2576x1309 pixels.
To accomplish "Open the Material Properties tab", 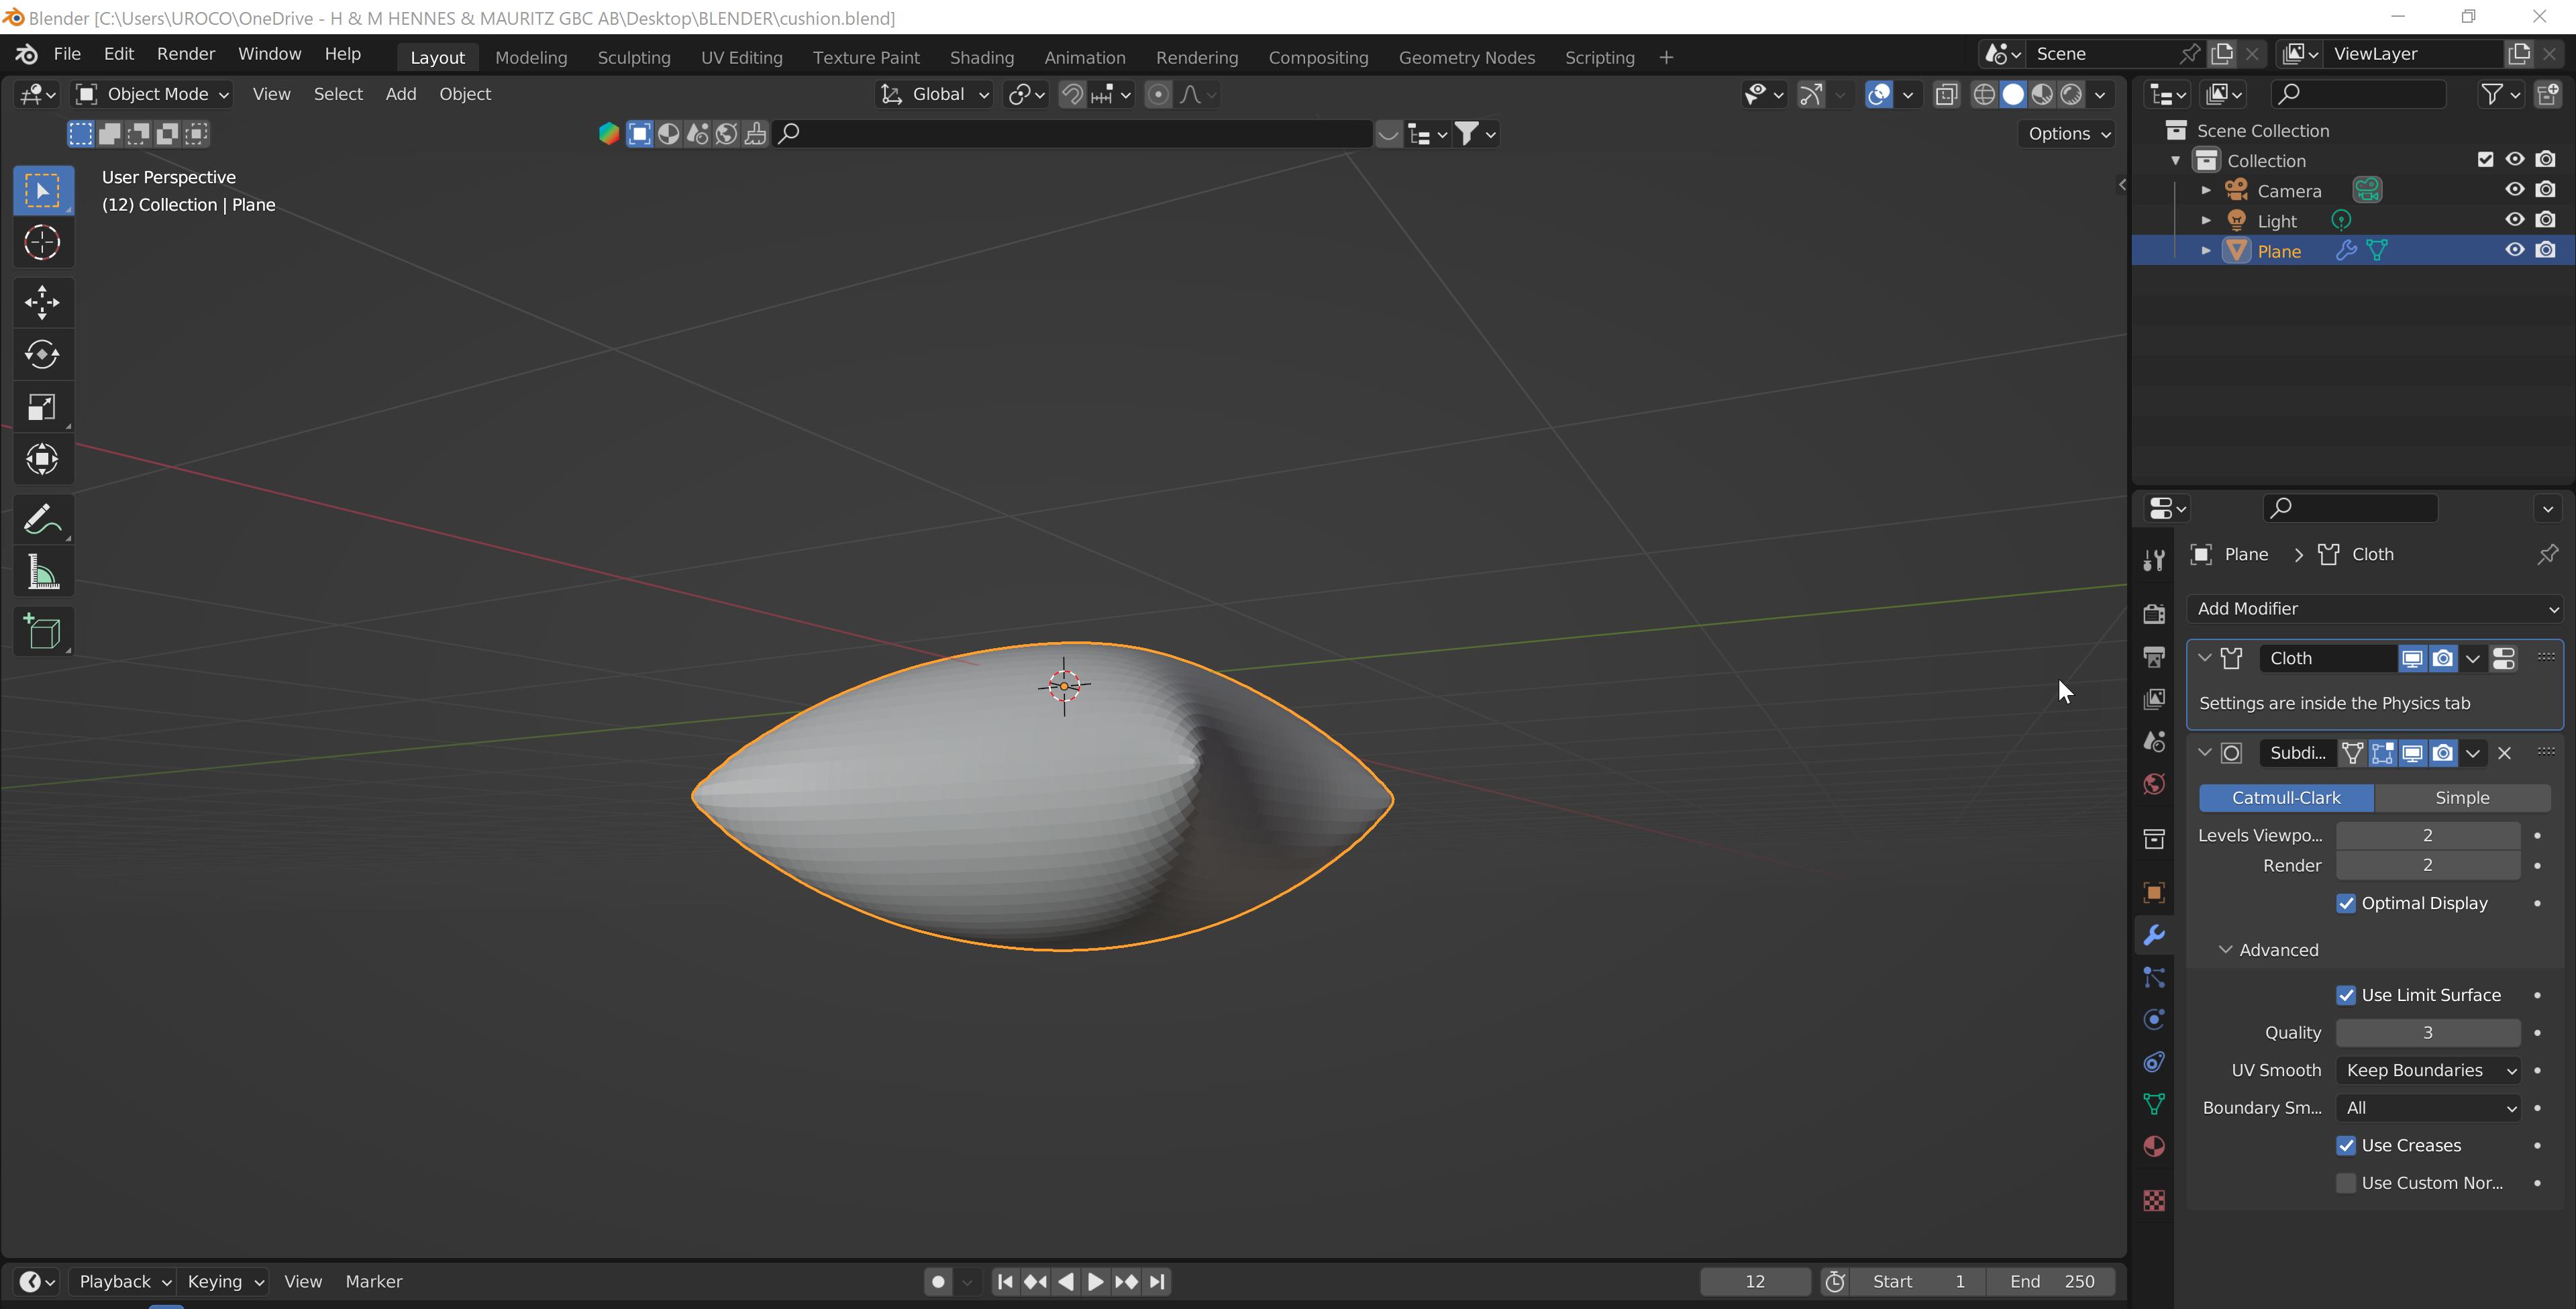I will [x=2153, y=1146].
